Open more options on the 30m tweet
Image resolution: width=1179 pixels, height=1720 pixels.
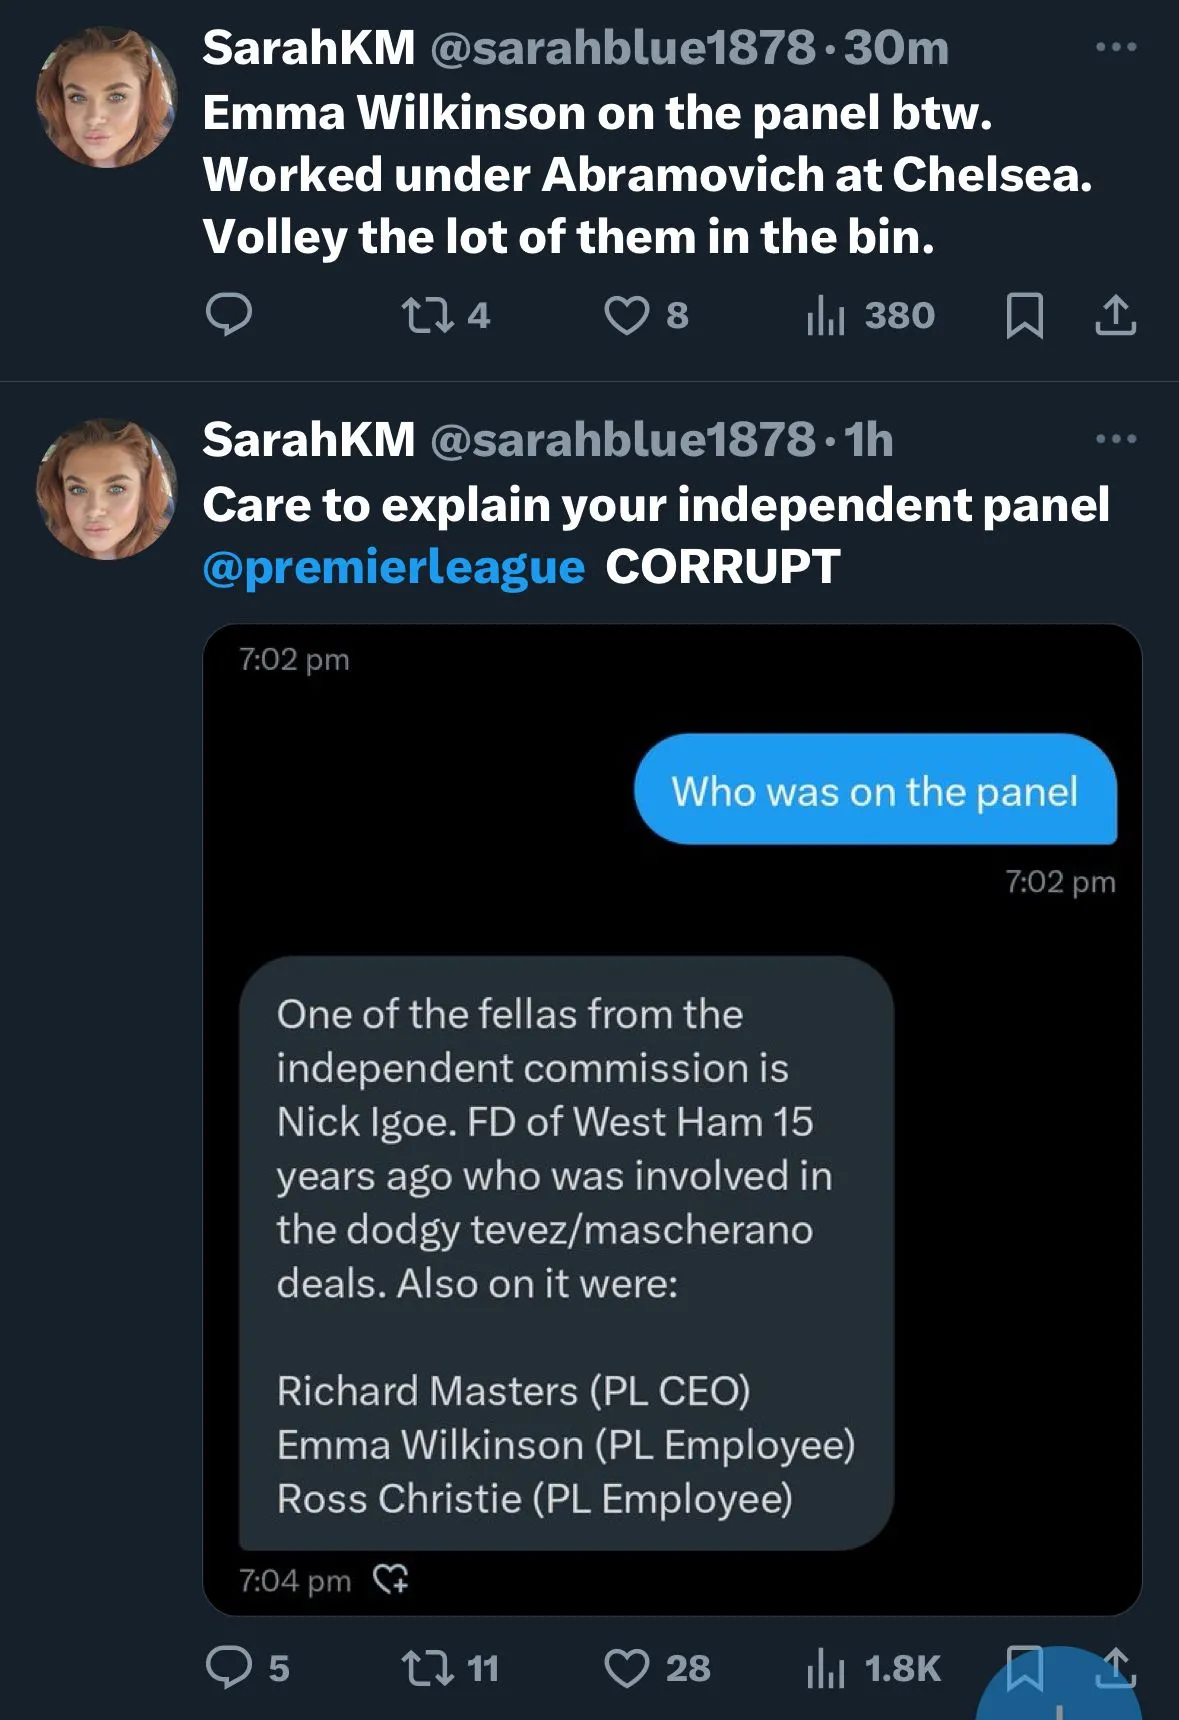pyautogui.click(x=1116, y=47)
